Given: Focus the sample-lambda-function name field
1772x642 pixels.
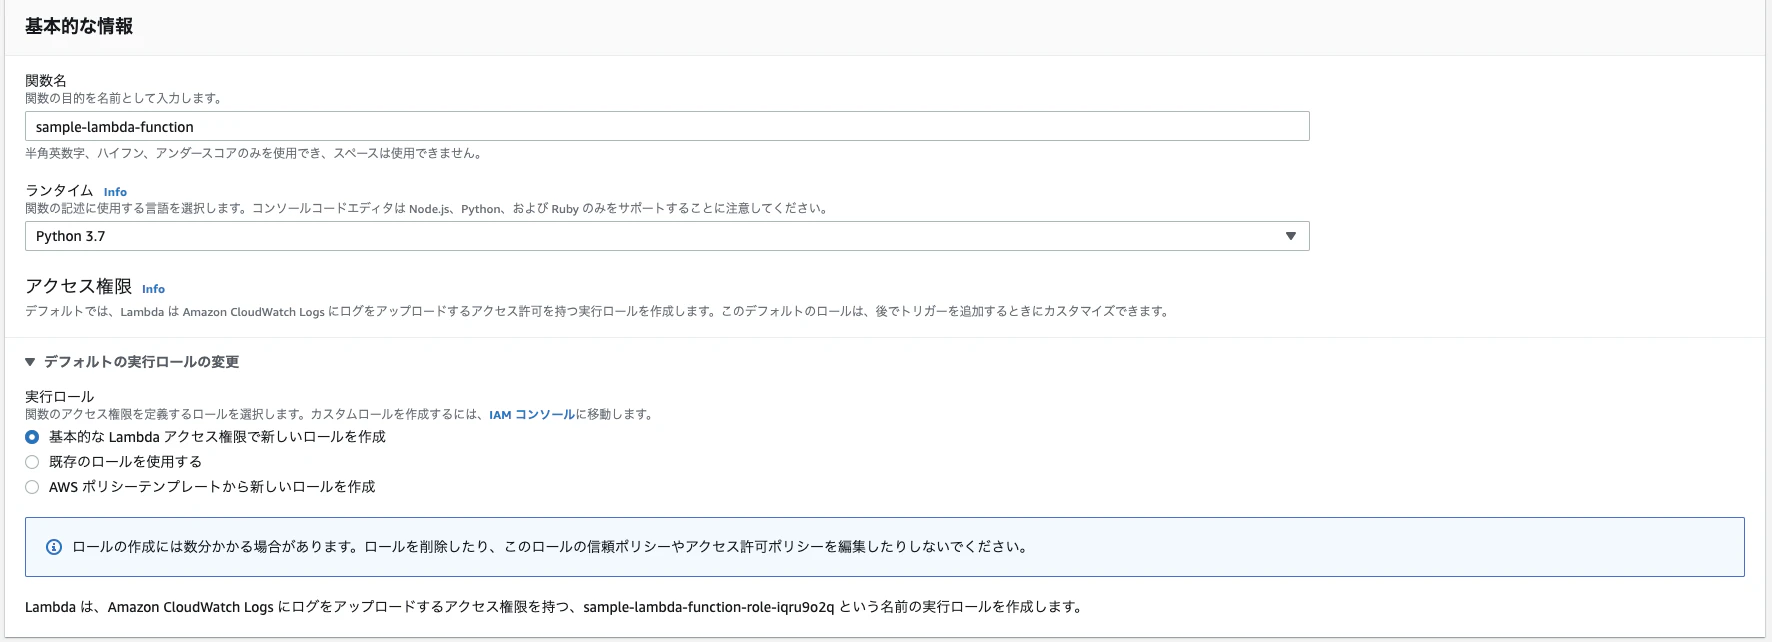Looking at the screenshot, I should 667,126.
